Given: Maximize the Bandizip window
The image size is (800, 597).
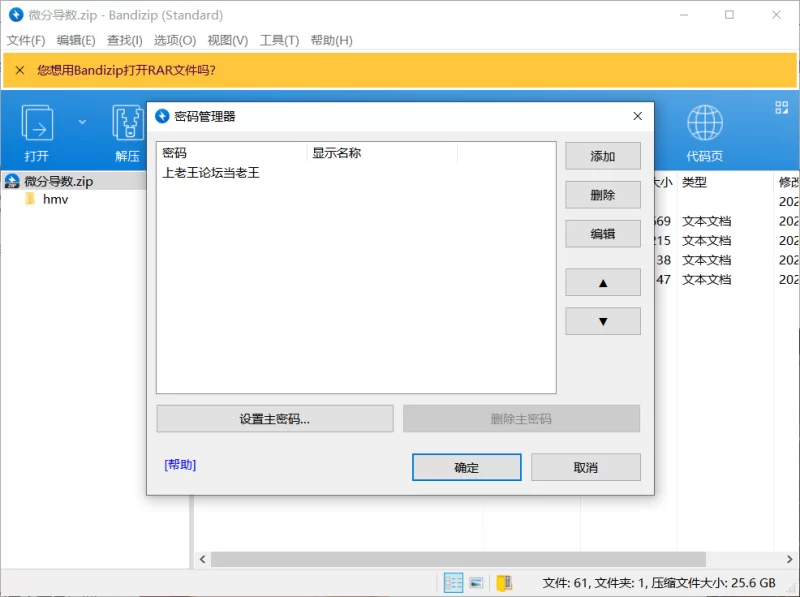Looking at the screenshot, I should 730,15.
